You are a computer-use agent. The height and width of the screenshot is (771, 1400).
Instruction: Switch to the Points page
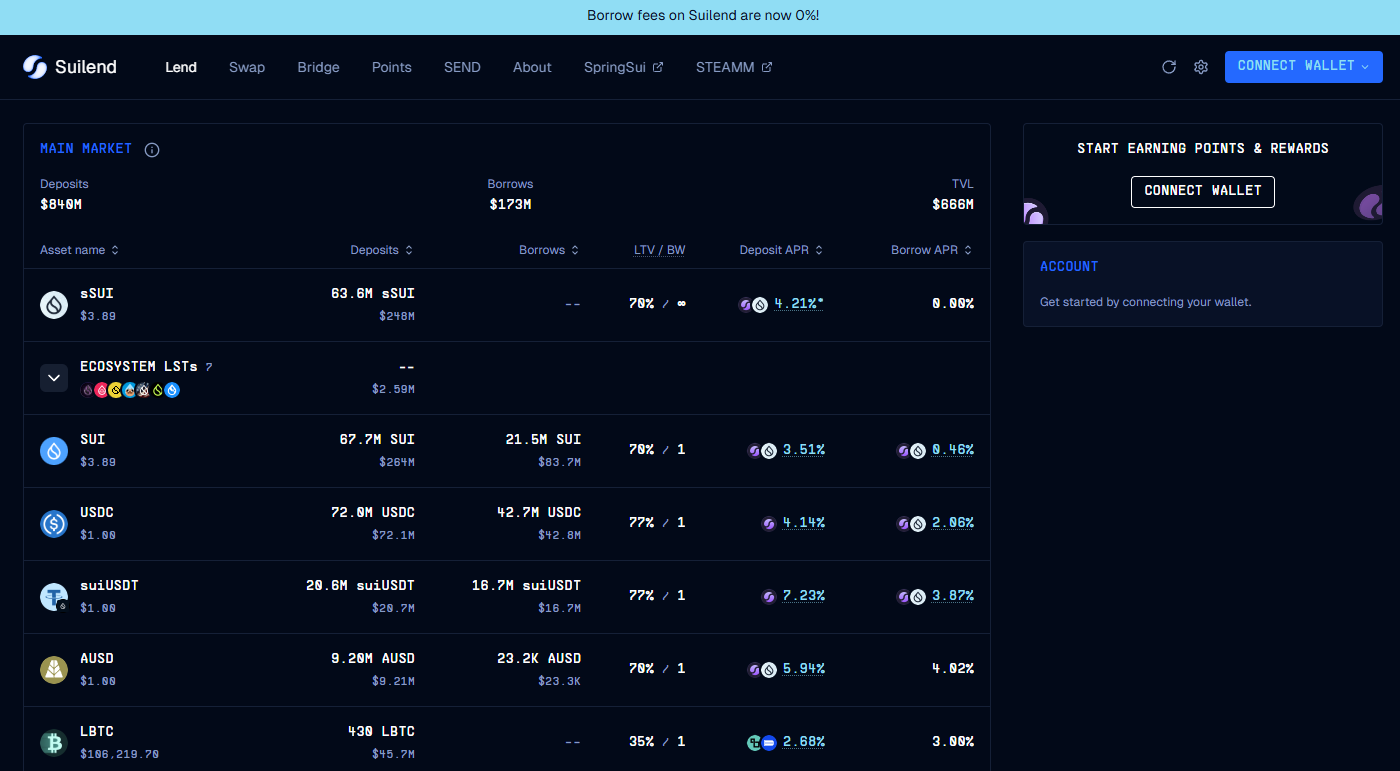392,67
